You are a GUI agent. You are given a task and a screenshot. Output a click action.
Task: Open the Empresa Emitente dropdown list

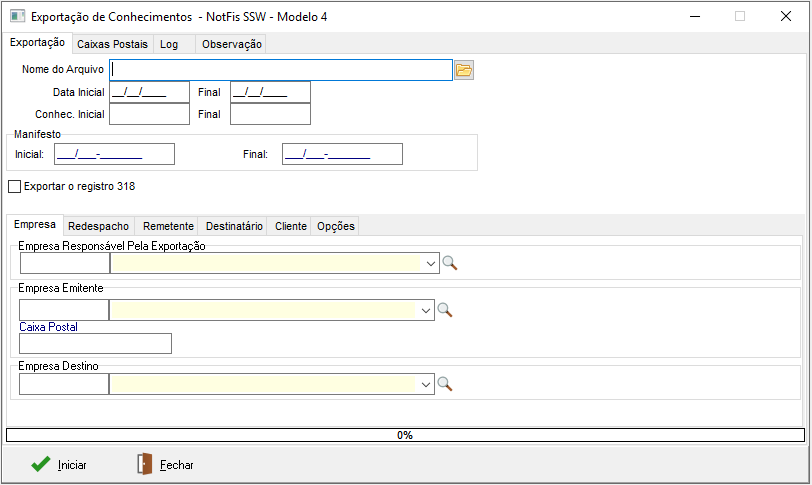426,310
